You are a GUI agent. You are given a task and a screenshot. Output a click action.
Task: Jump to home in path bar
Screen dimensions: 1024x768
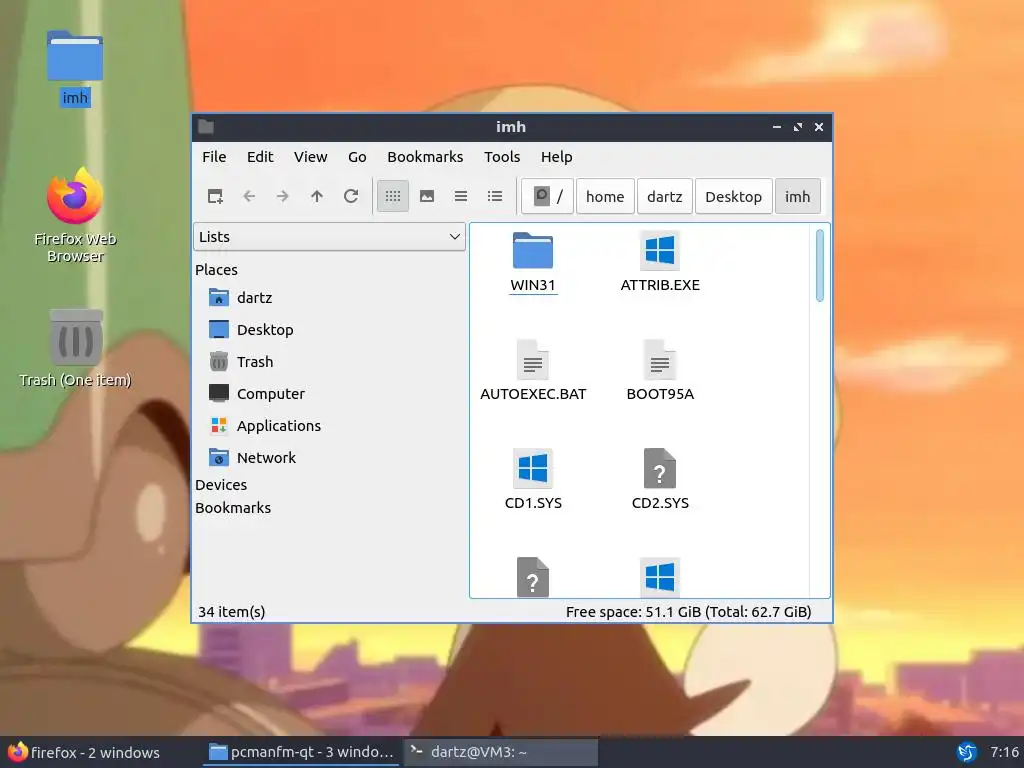pos(605,196)
